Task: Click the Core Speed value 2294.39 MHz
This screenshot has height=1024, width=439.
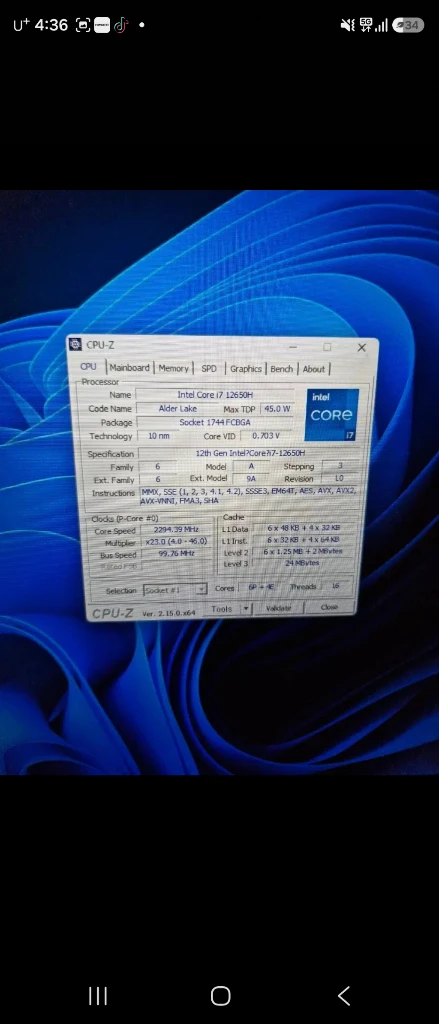Action: tap(176, 530)
